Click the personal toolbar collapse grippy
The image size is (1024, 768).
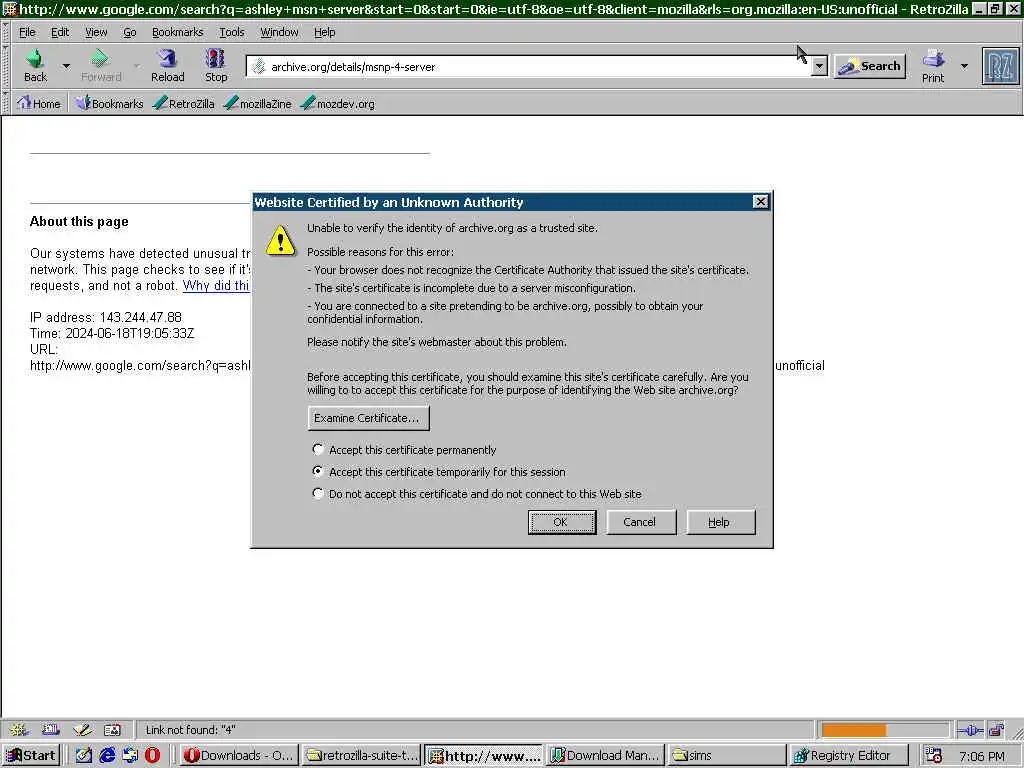click(7, 103)
